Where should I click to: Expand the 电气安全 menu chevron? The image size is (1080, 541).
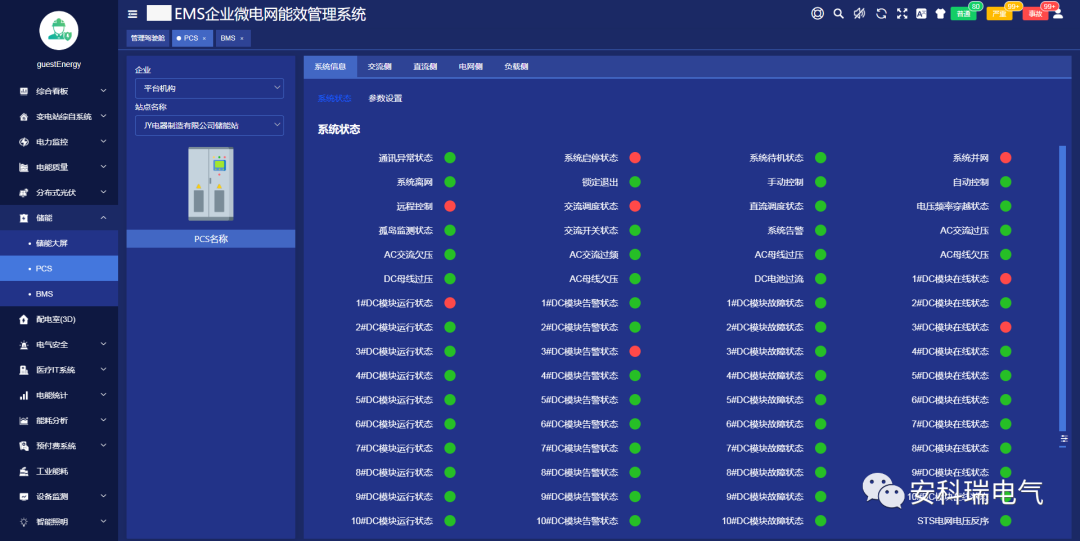coord(103,344)
